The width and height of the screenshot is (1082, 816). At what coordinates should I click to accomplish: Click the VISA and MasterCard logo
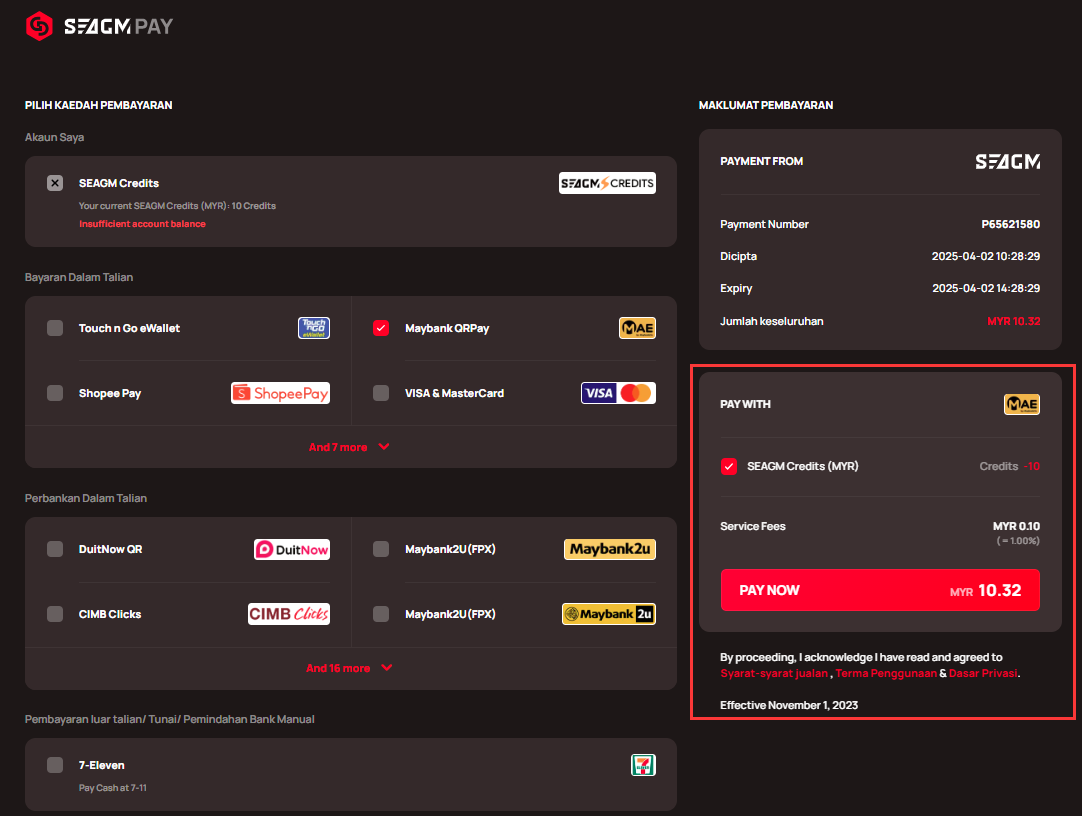point(618,392)
